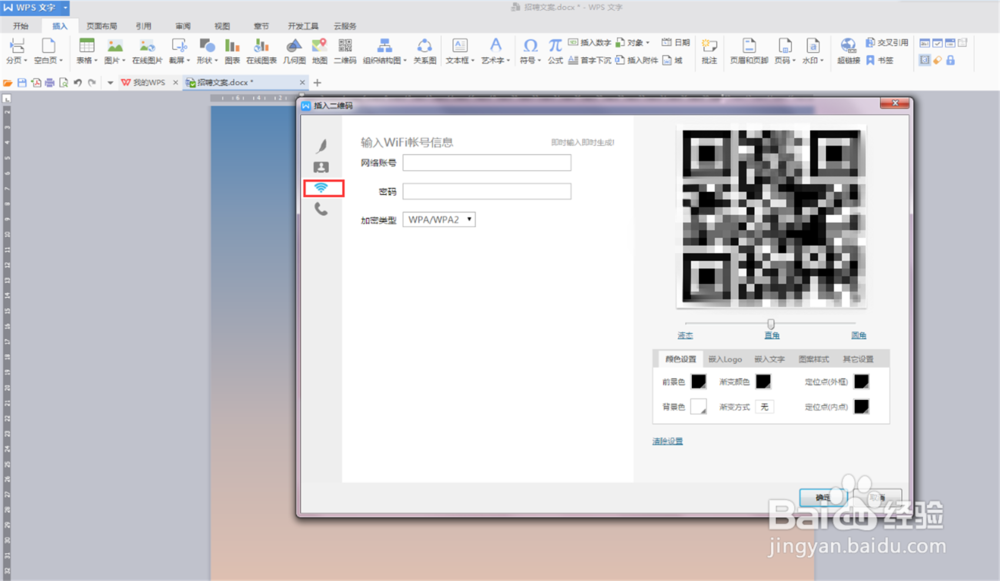This screenshot has height=581, width=1000.
Task: Click the 清除设置 clear settings link
Action: pos(668,441)
